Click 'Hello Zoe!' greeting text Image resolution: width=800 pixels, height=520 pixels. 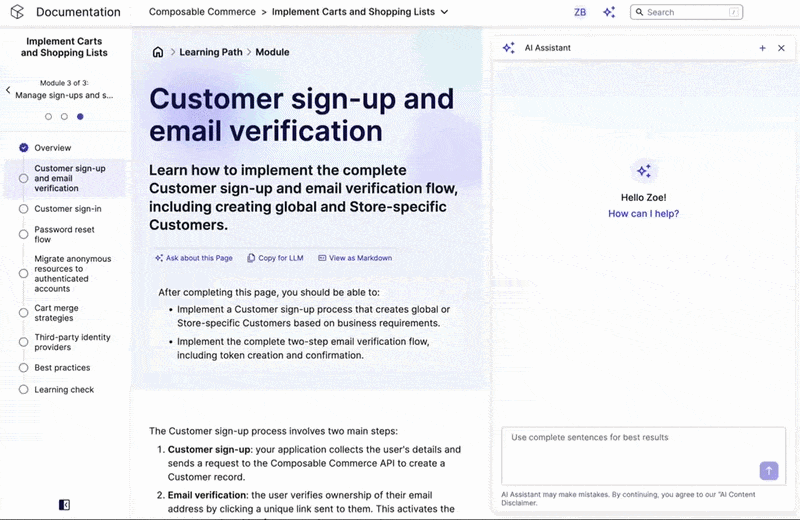pyautogui.click(x=643, y=197)
